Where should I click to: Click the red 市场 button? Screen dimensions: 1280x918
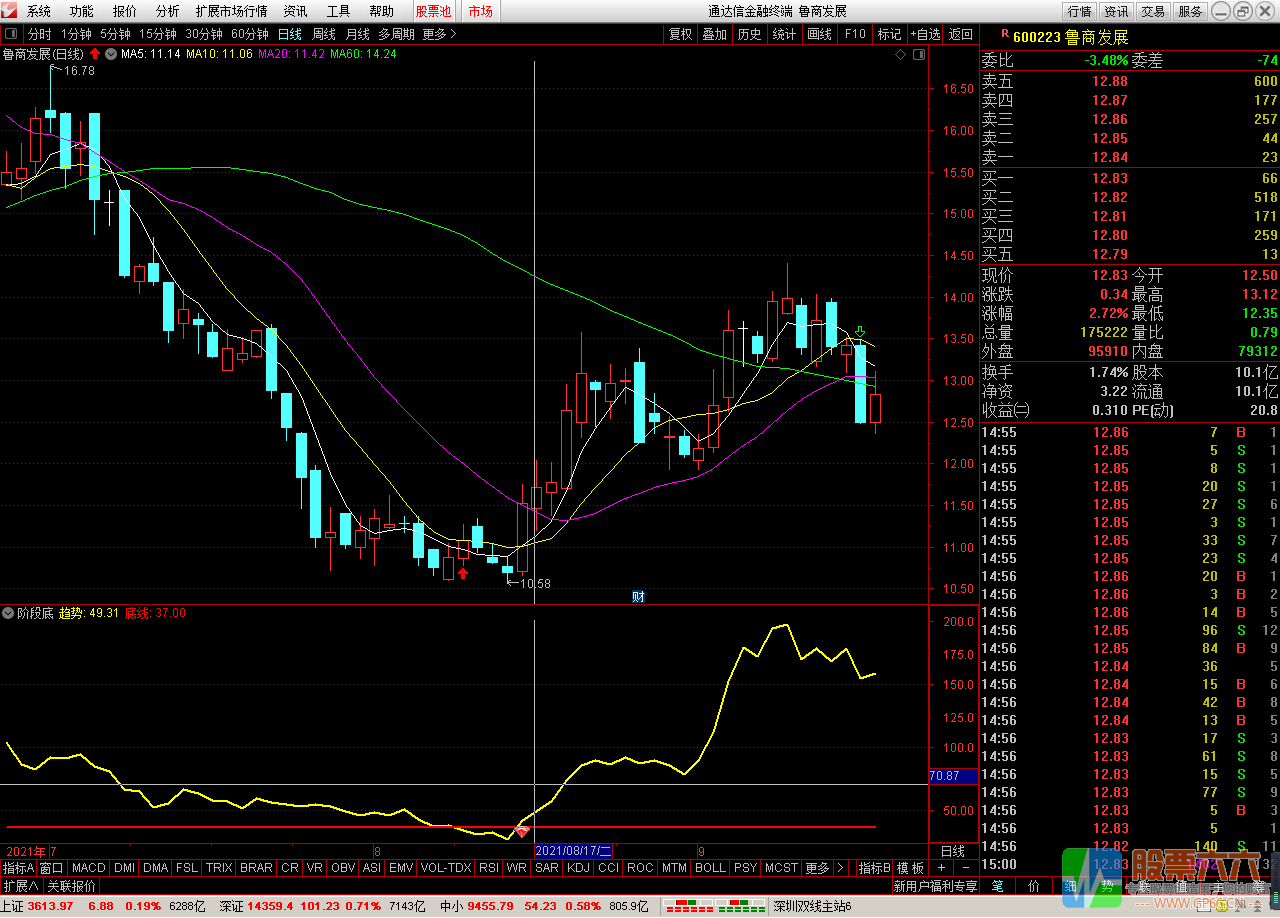pyautogui.click(x=481, y=11)
